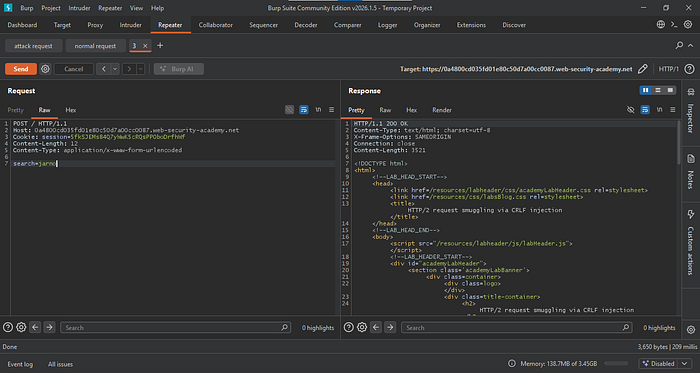Toggle response non-printable chars \n display

[659, 110]
